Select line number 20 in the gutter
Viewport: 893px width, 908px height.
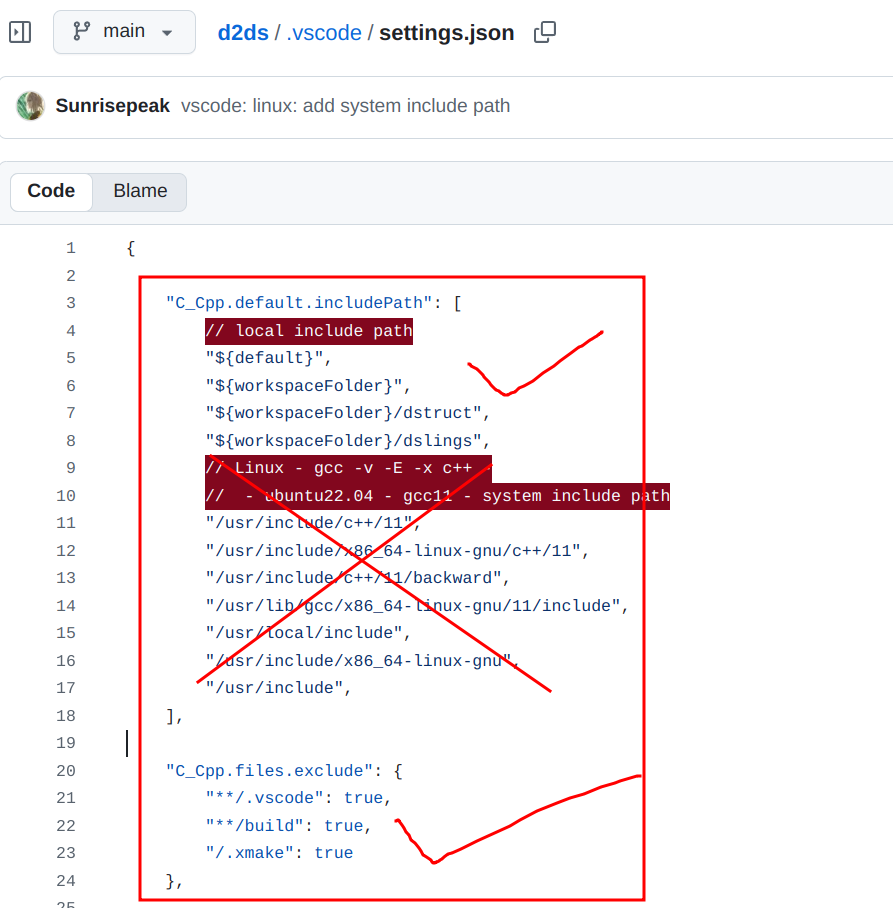(x=66, y=770)
